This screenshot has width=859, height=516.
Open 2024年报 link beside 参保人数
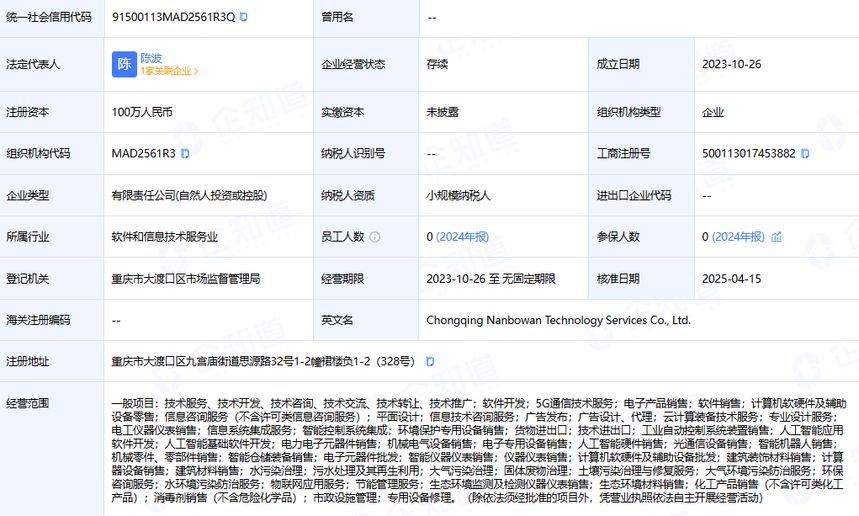pyautogui.click(x=738, y=237)
